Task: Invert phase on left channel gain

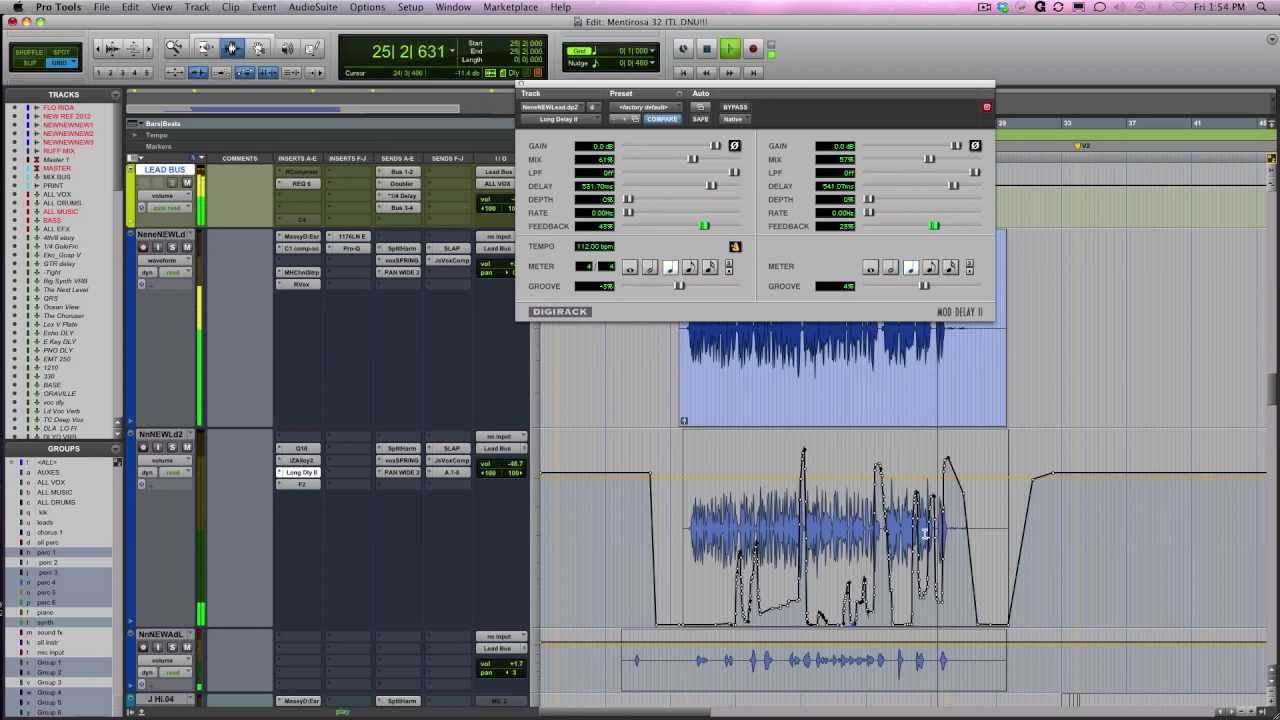Action: tap(734, 146)
